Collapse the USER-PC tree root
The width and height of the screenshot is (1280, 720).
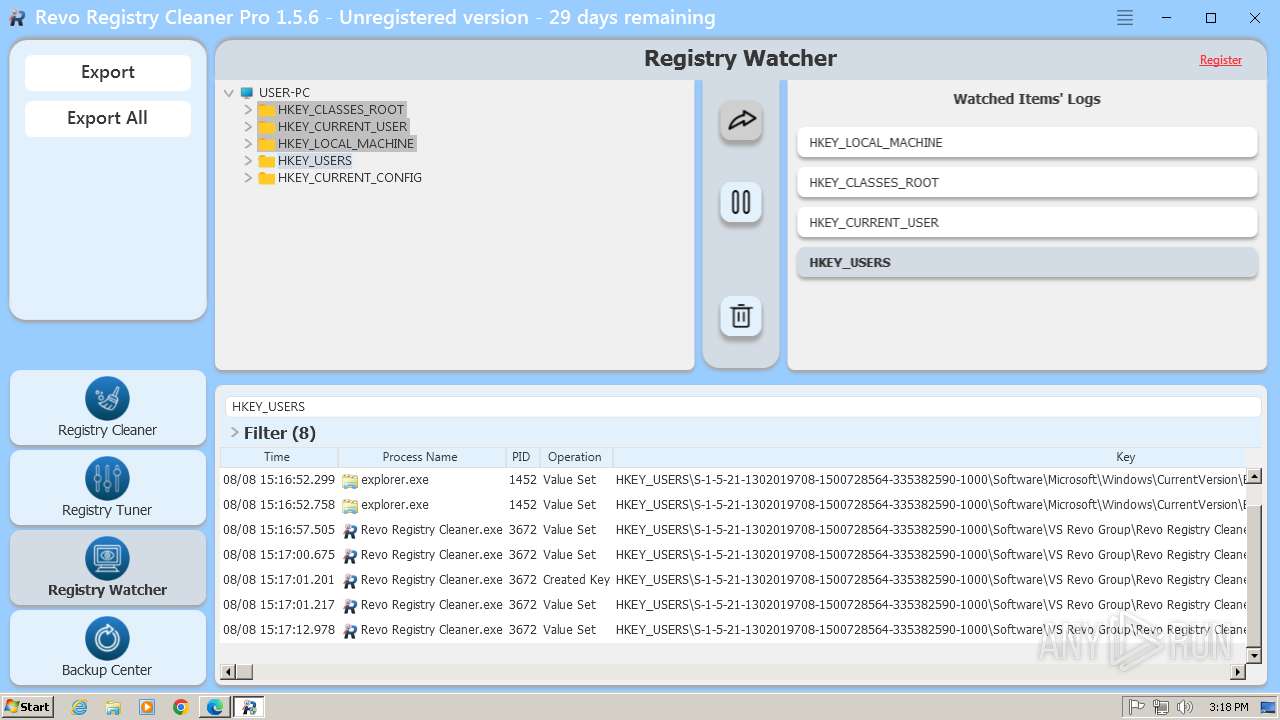(229, 93)
